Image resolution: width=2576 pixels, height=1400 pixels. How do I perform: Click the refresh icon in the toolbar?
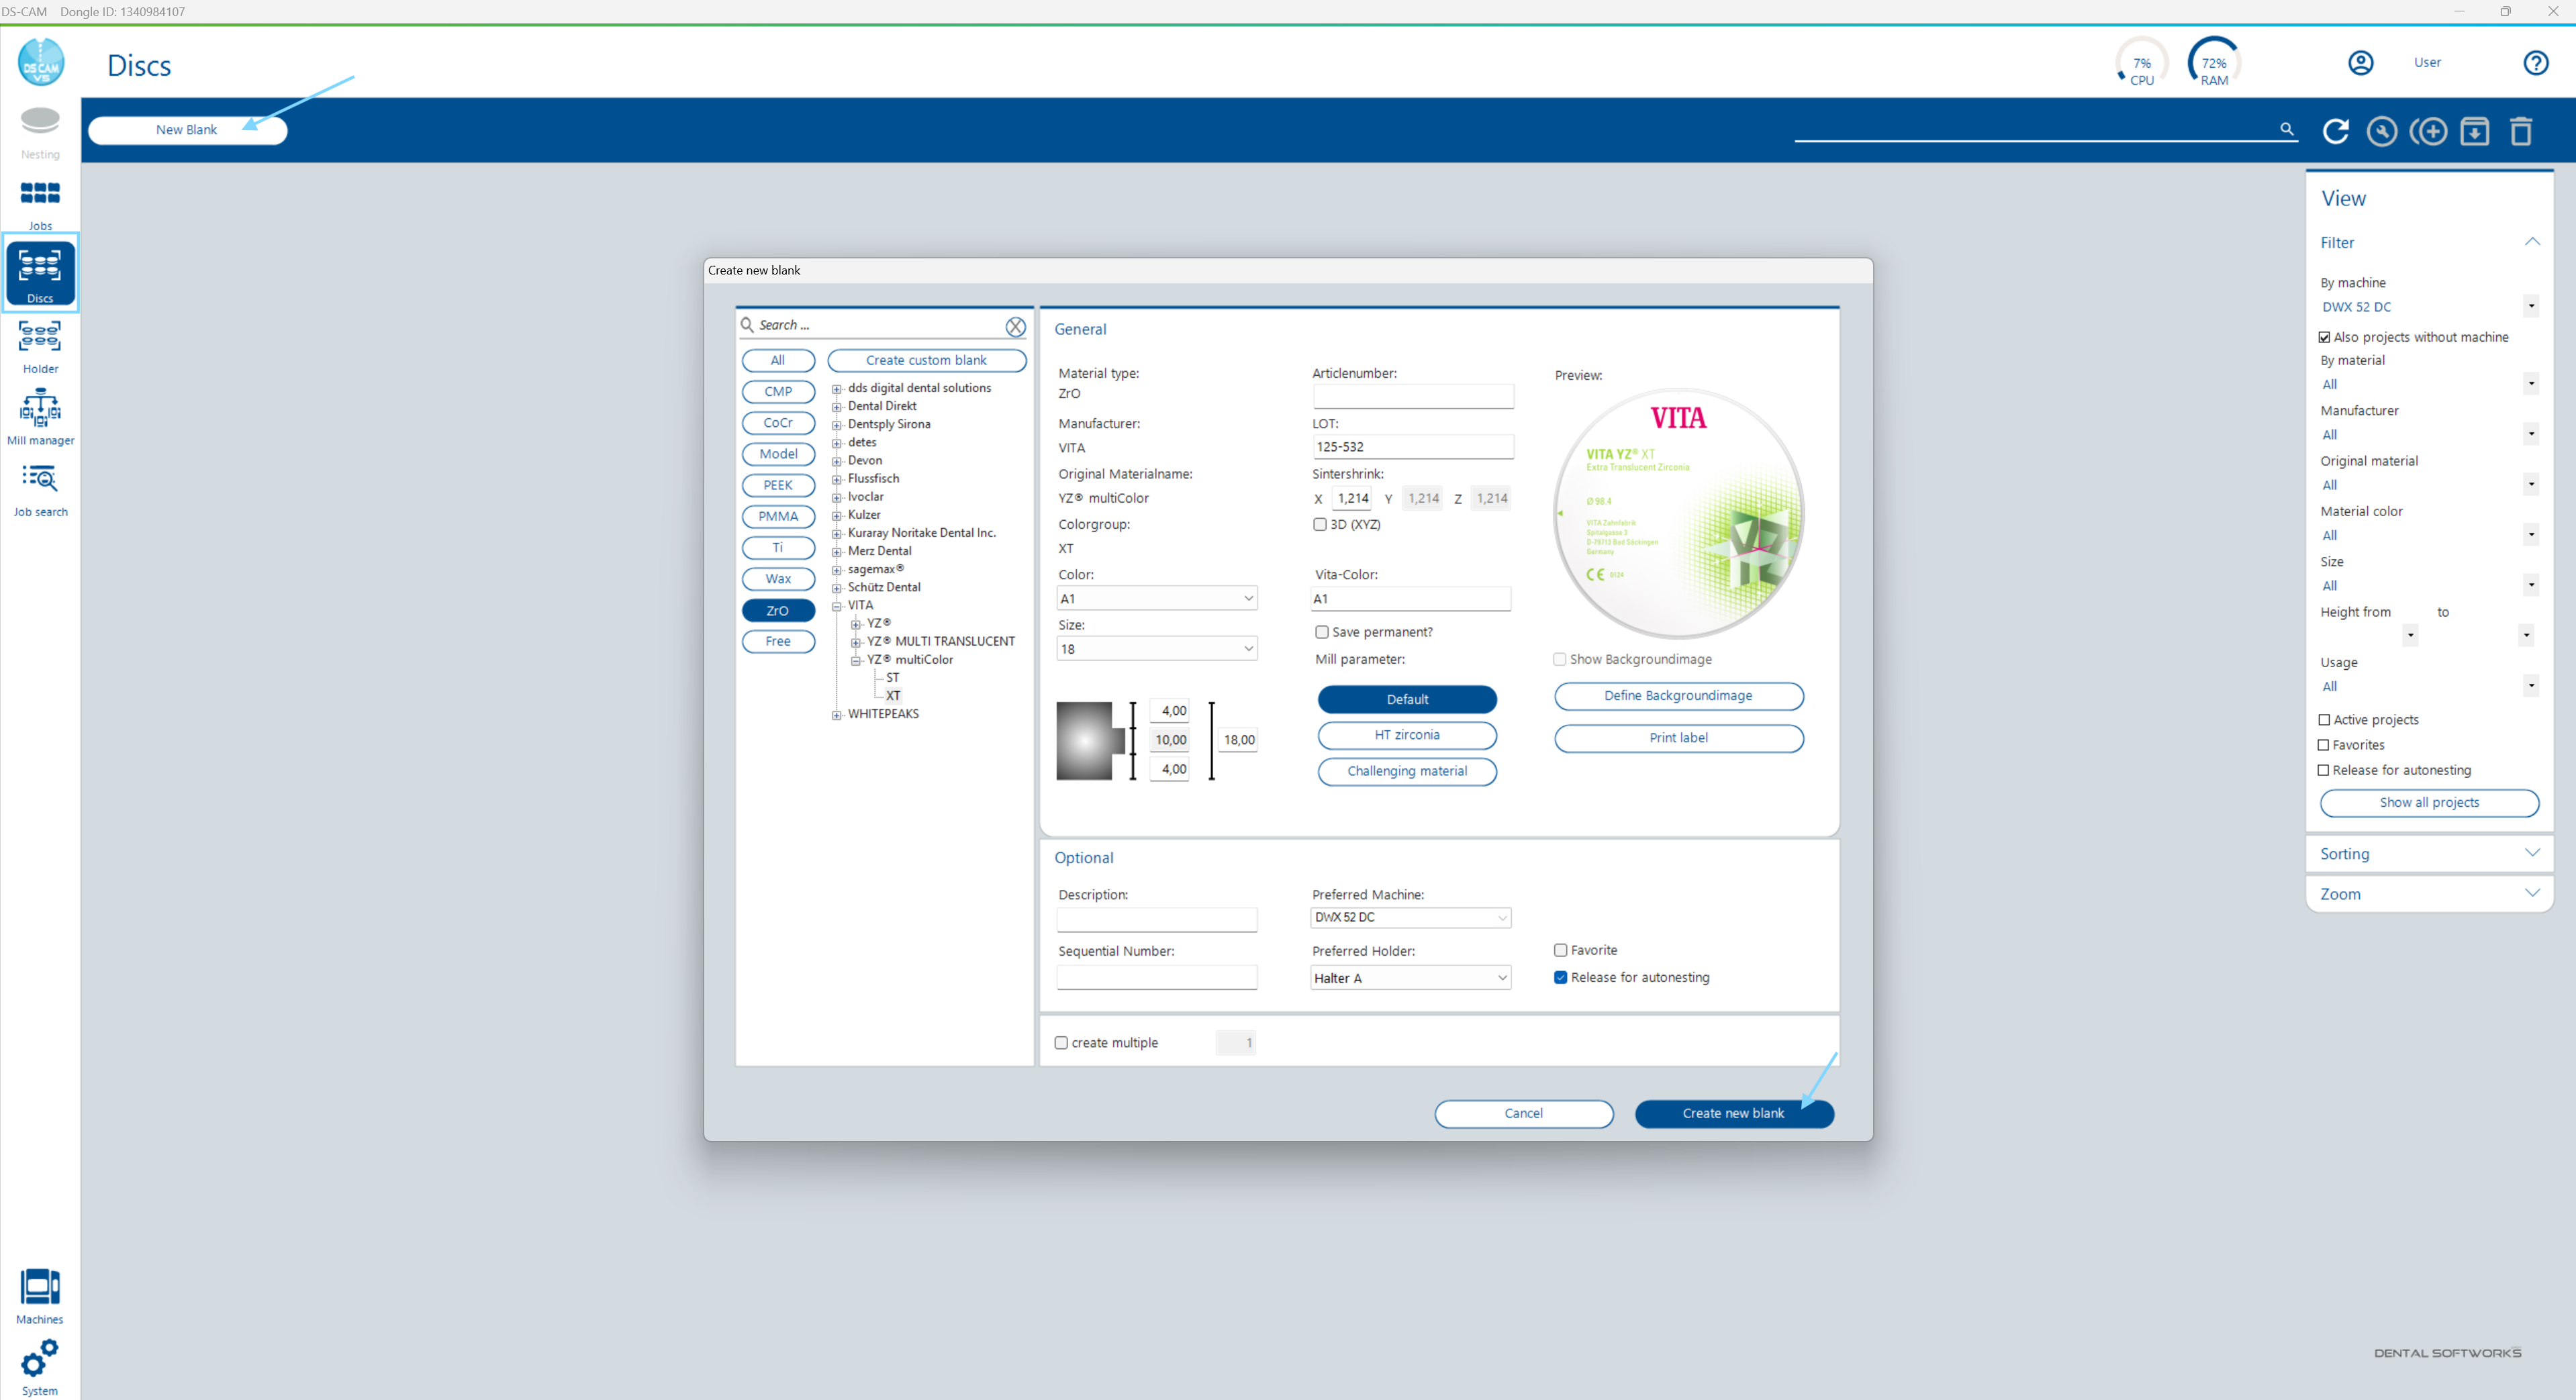(2336, 130)
